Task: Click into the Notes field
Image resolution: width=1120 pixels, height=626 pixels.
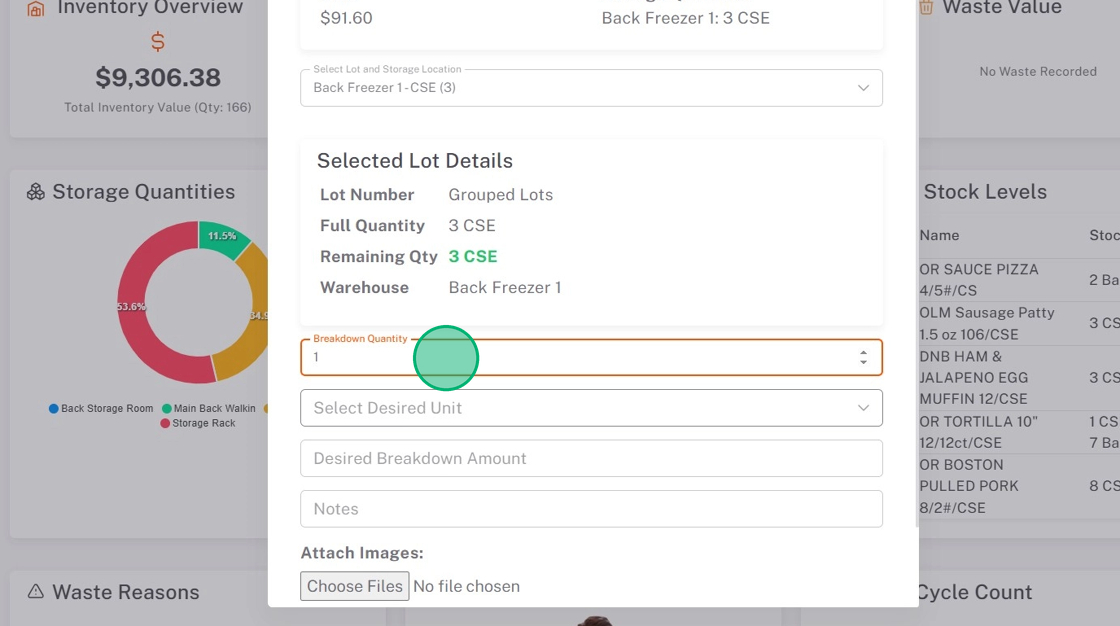Action: point(591,509)
